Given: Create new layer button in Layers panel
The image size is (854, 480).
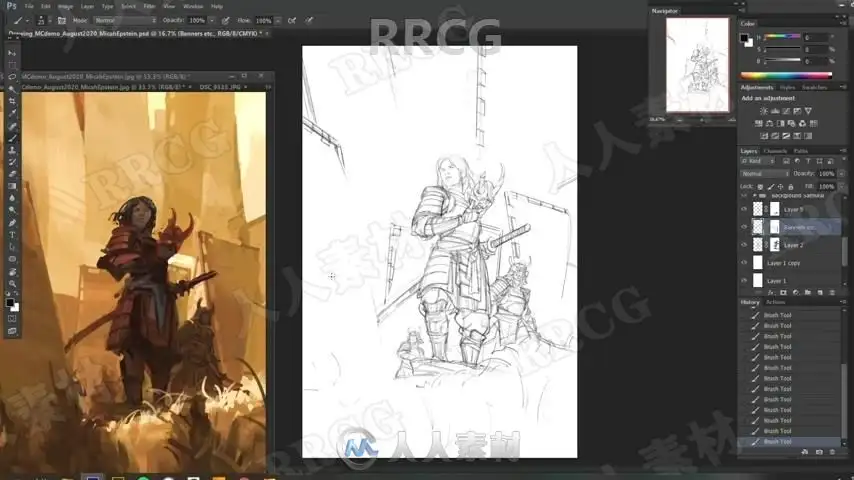Looking at the screenshot, I should tap(820, 293).
